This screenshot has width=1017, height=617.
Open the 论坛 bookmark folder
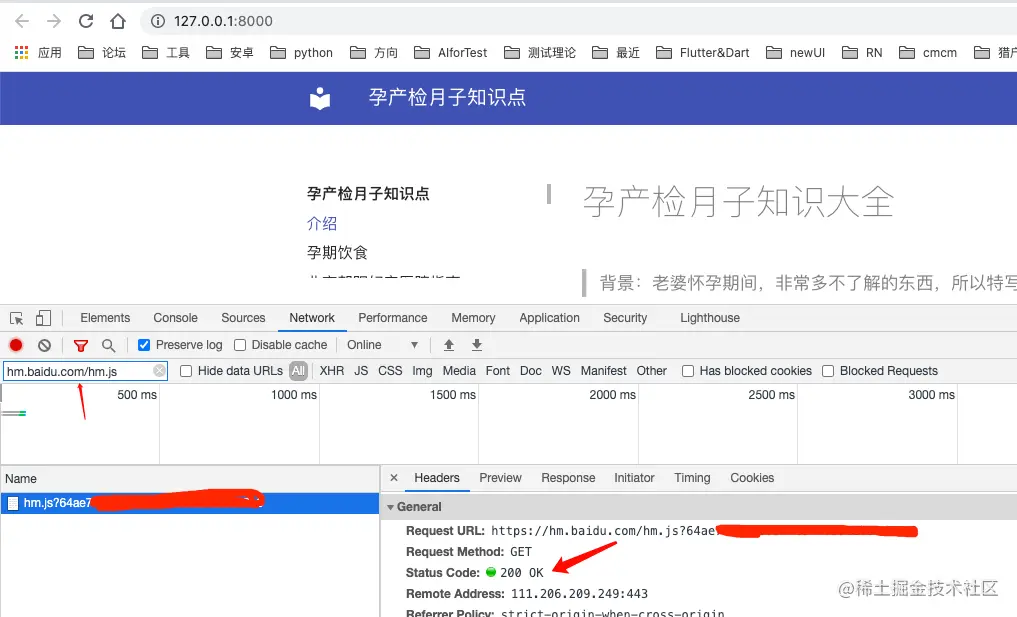coord(102,53)
